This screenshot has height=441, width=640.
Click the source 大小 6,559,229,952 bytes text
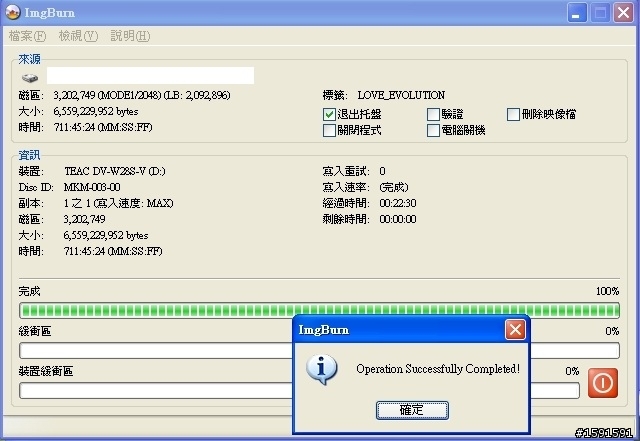point(96,111)
